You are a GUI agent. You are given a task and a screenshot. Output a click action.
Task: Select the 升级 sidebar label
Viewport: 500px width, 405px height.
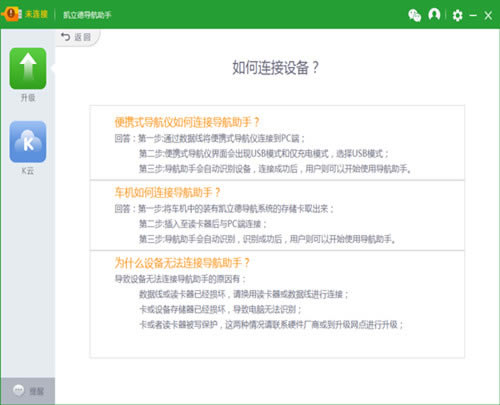click(28, 98)
